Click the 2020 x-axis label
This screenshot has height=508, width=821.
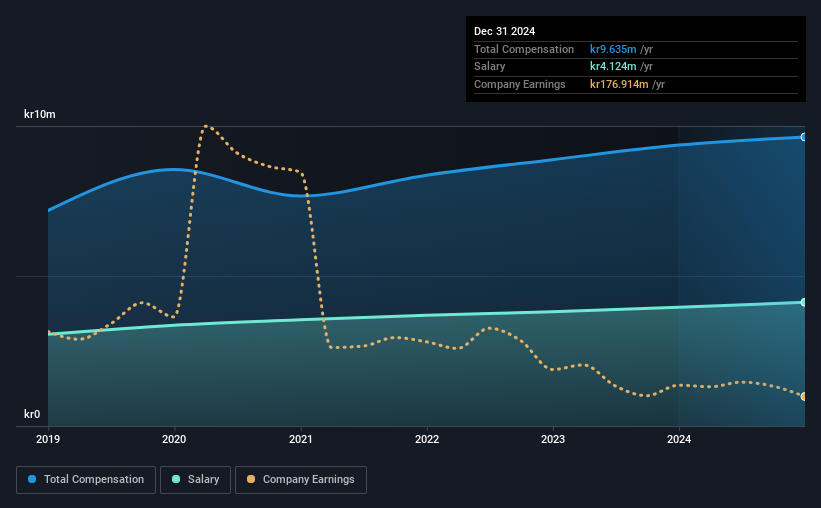point(174,439)
